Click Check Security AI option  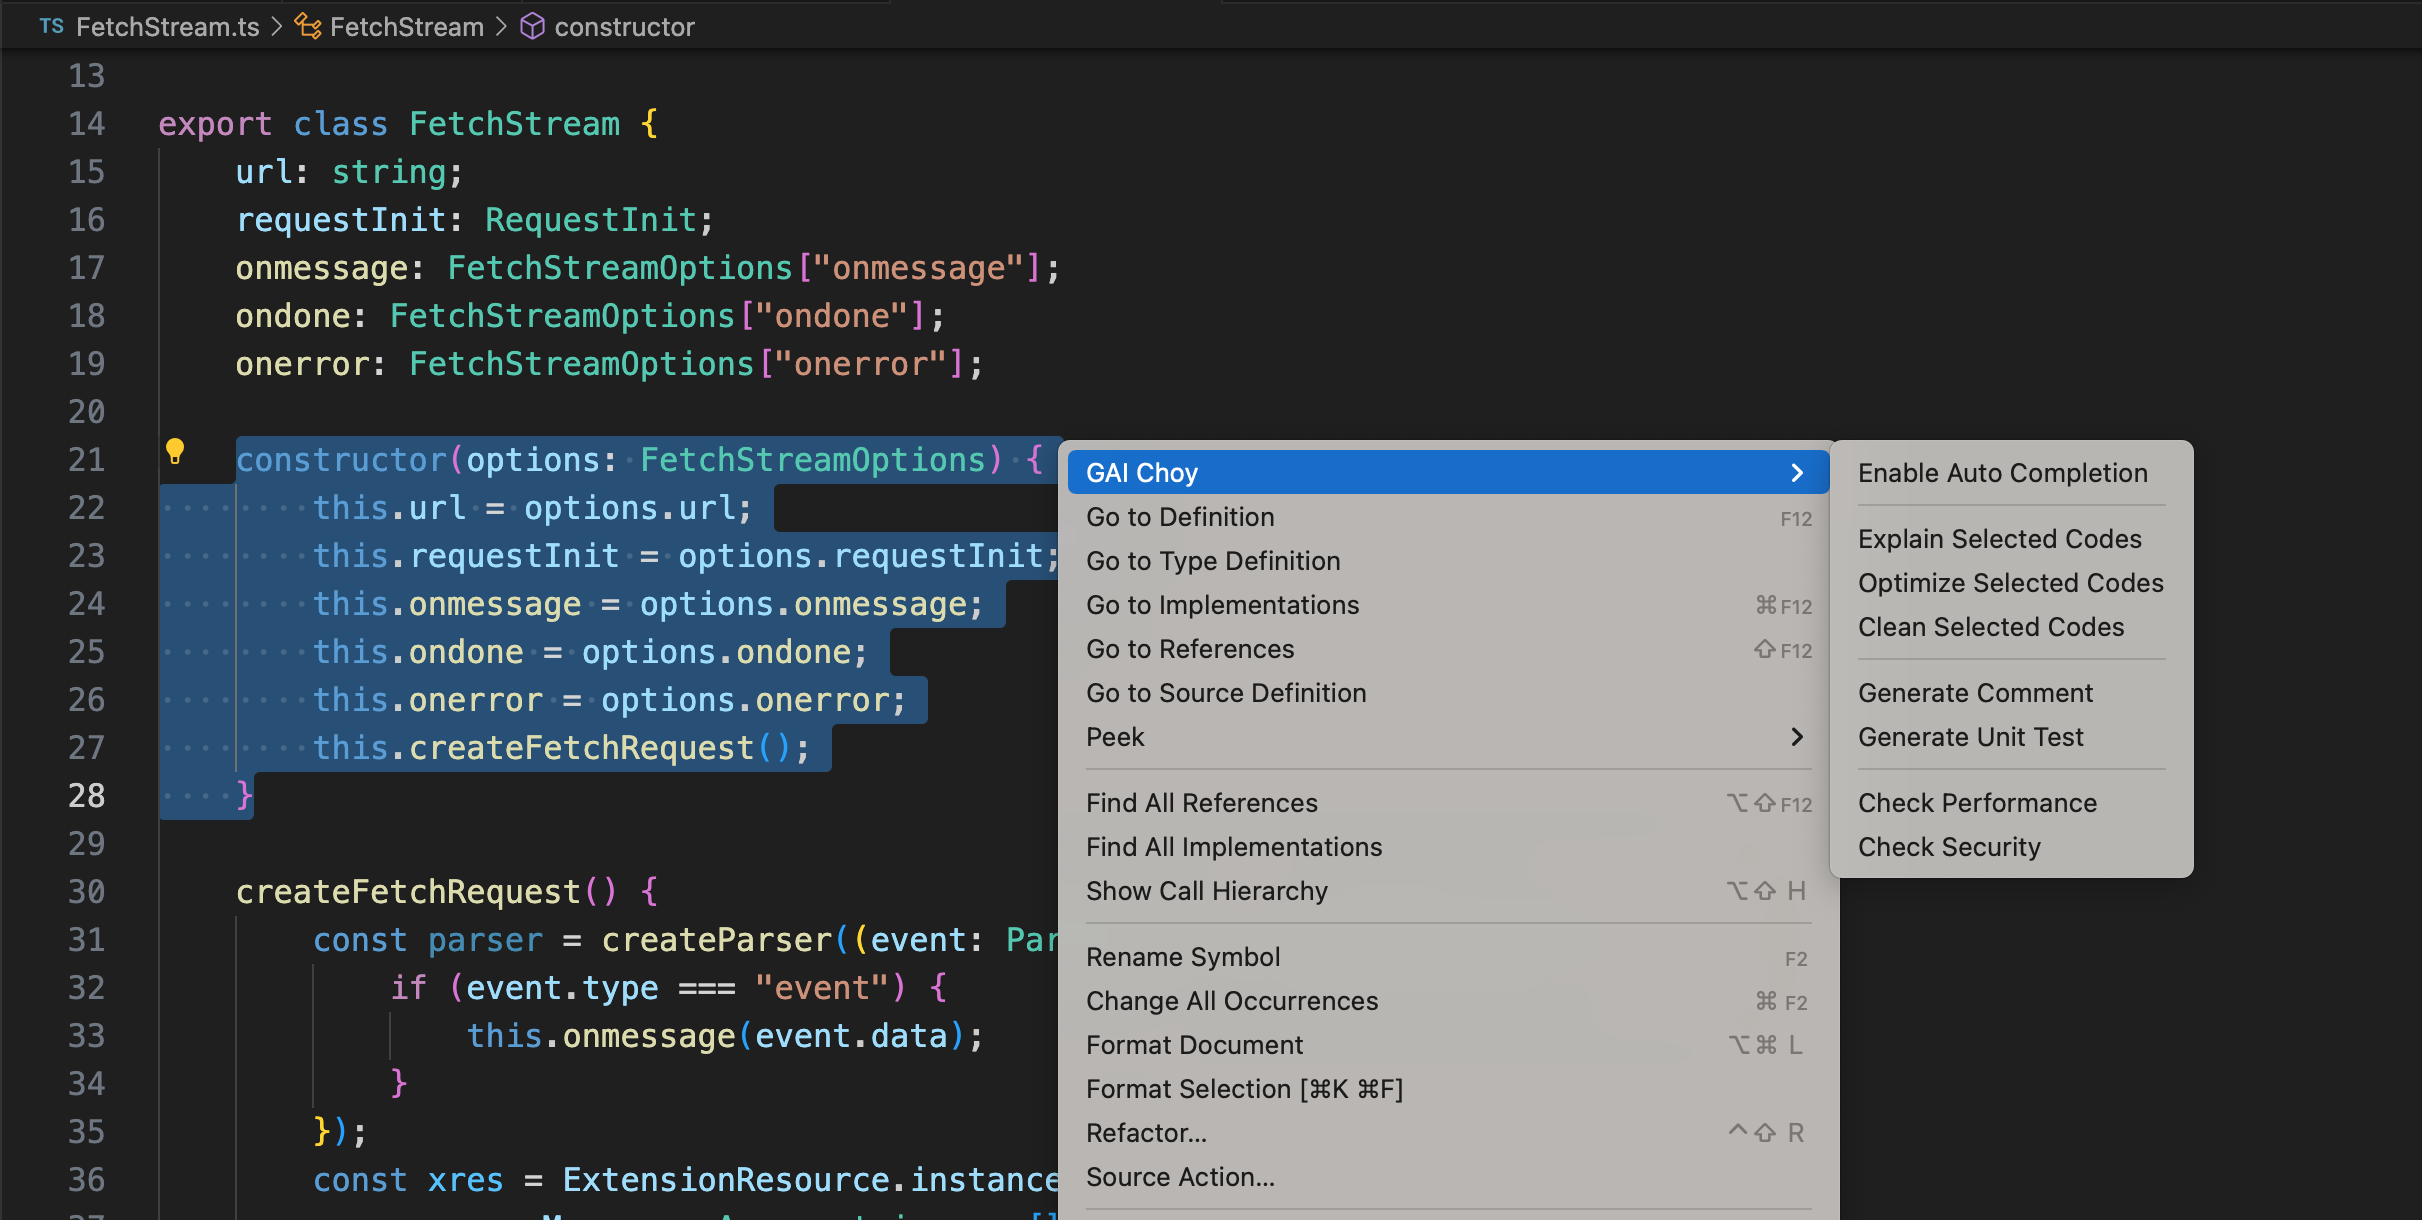pyautogui.click(x=1951, y=847)
